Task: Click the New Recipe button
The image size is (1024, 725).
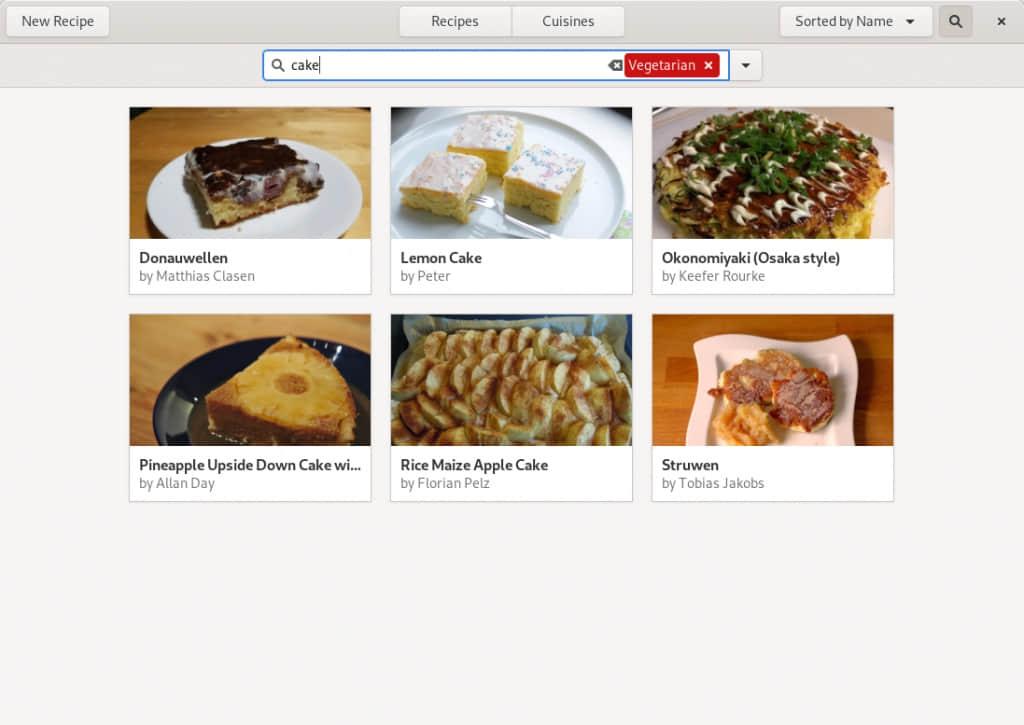Action: coord(58,21)
